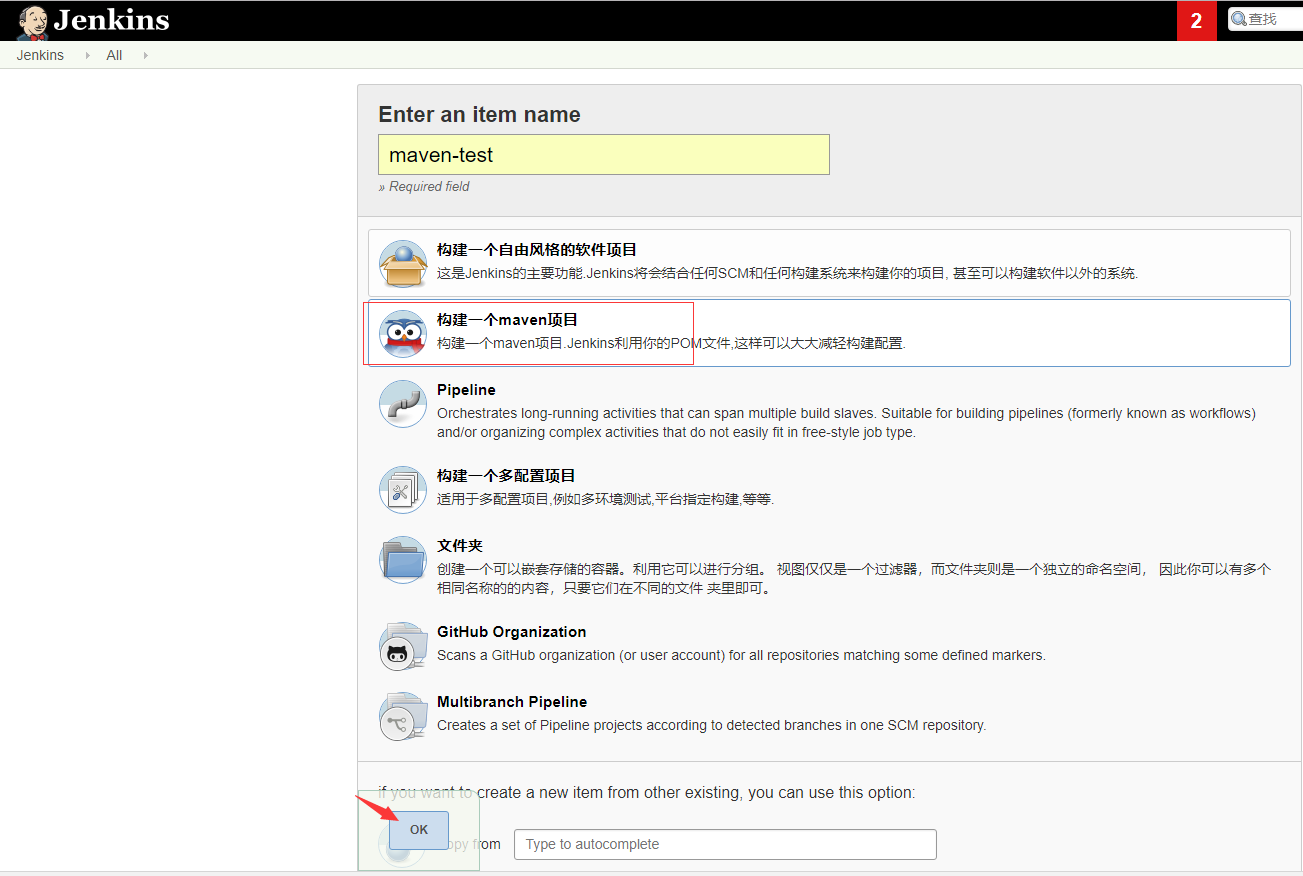Focus the 查找 search field
The height and width of the screenshot is (876, 1303).
[x=1265, y=19]
